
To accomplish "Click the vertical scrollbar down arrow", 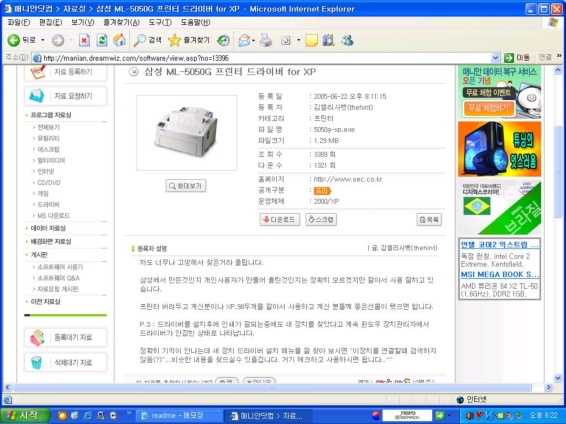I will pyautogui.click(x=558, y=378).
